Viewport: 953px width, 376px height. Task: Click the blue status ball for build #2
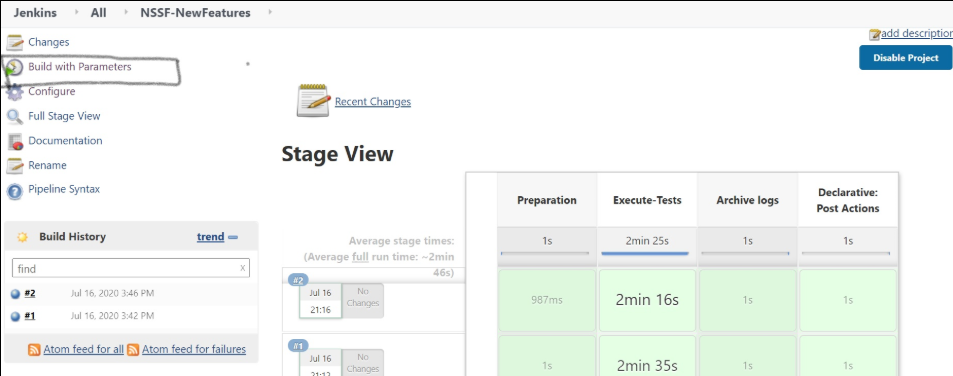(16, 294)
